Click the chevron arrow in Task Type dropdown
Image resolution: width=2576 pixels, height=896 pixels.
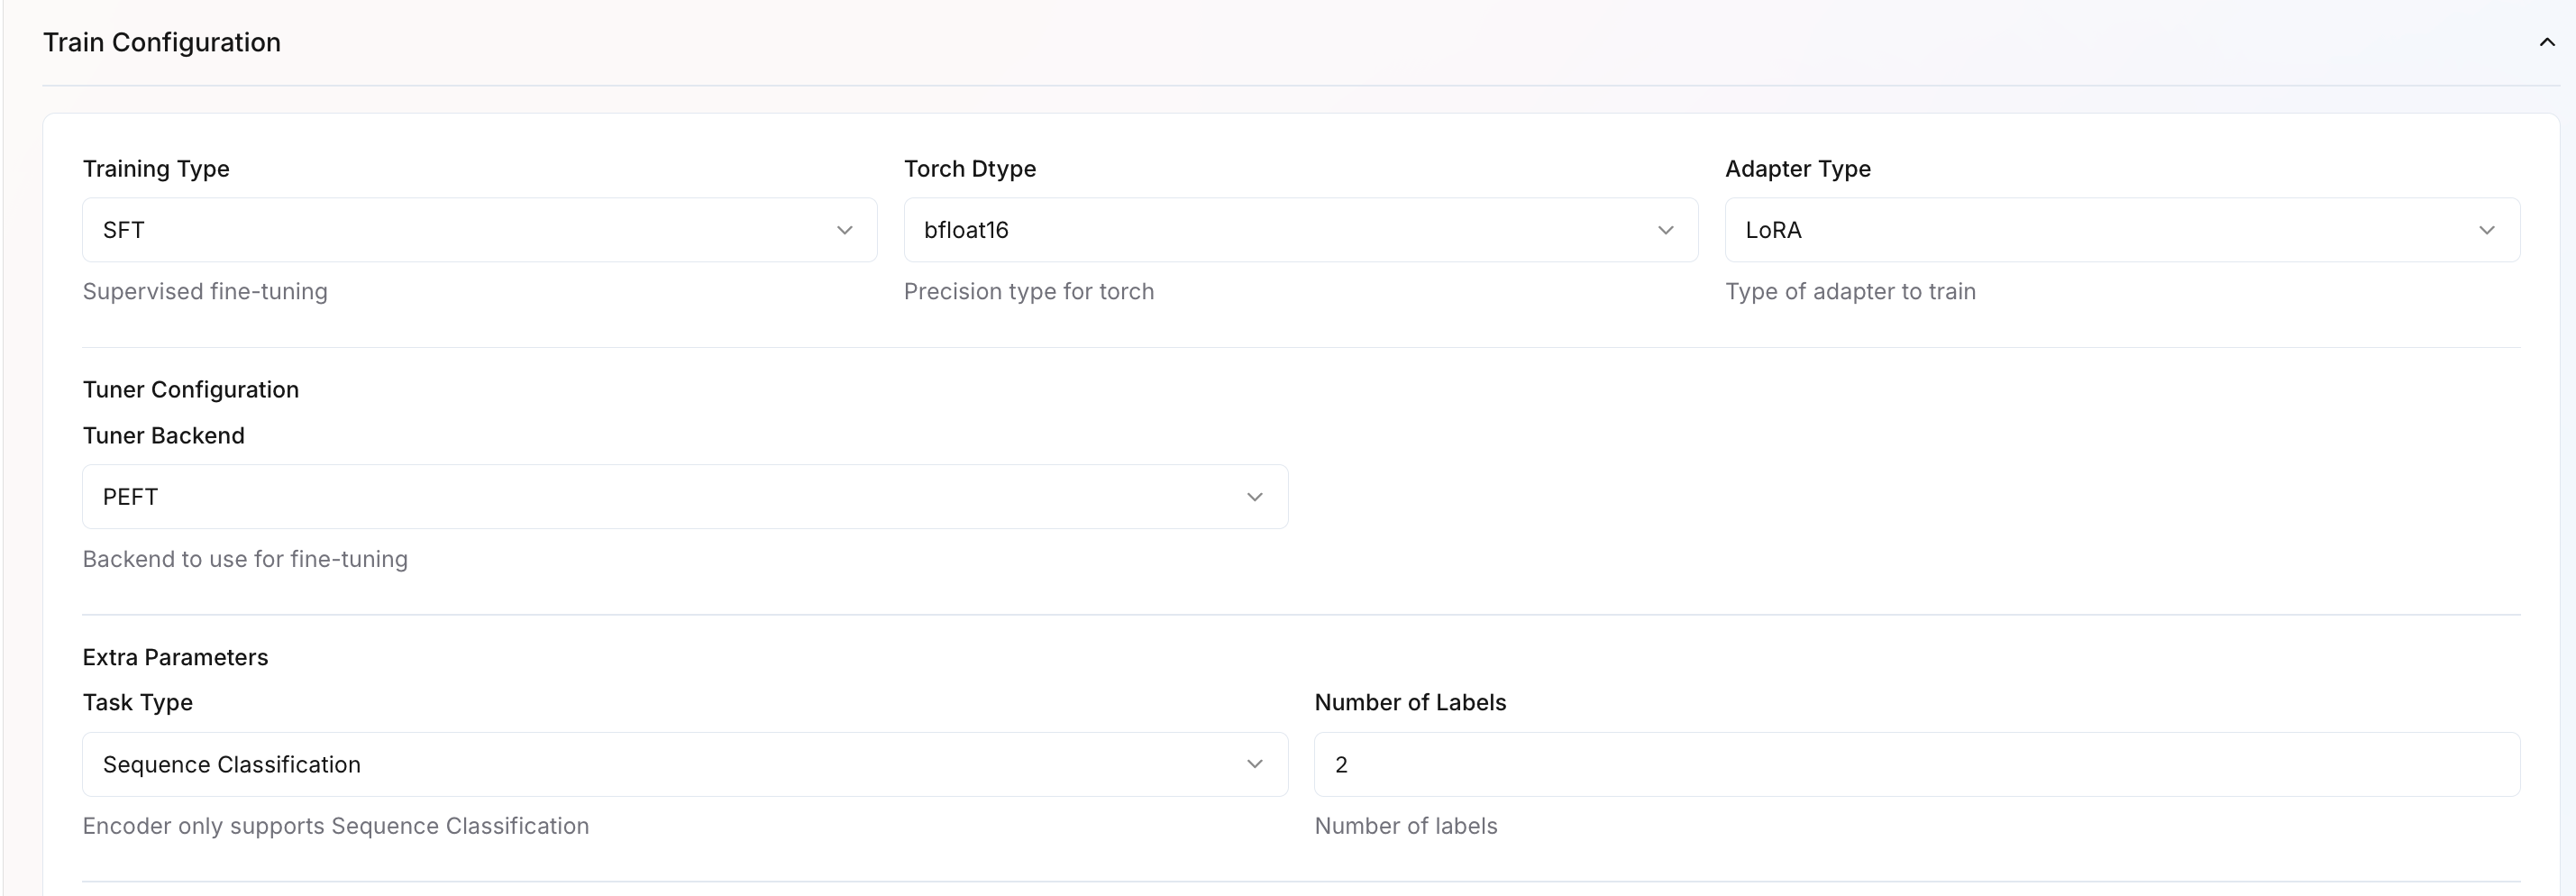1254,764
